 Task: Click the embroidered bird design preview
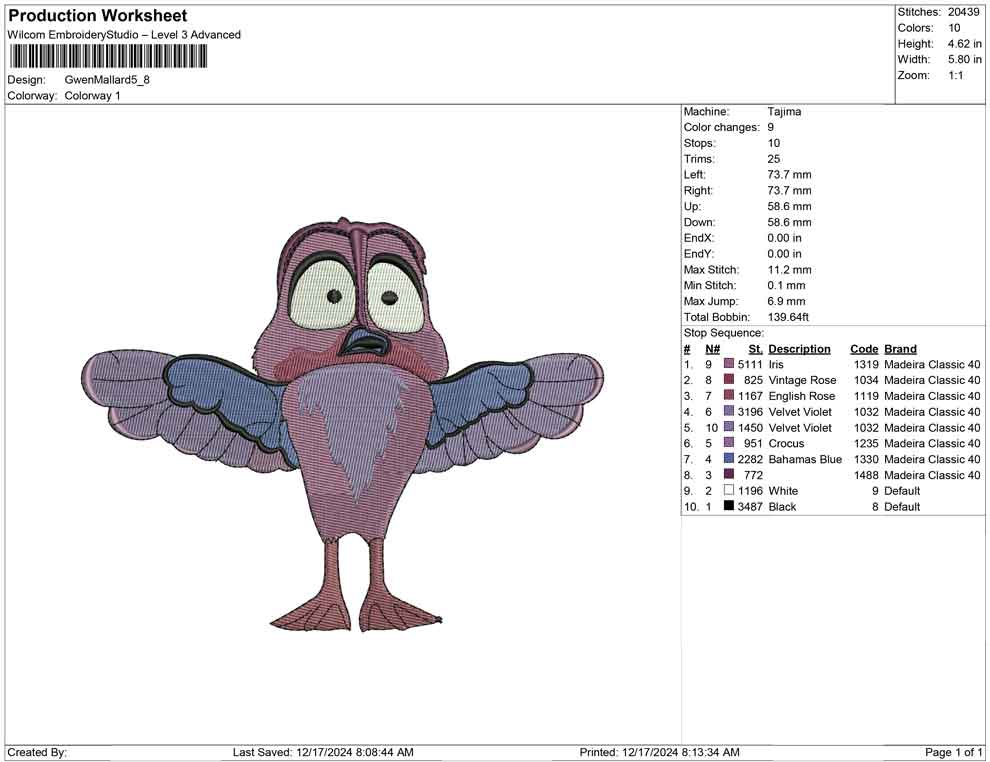point(343,424)
